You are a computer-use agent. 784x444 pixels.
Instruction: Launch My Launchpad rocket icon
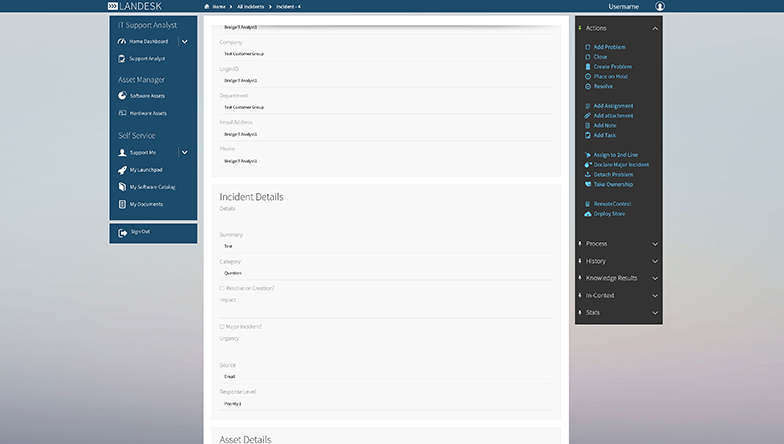pos(122,170)
